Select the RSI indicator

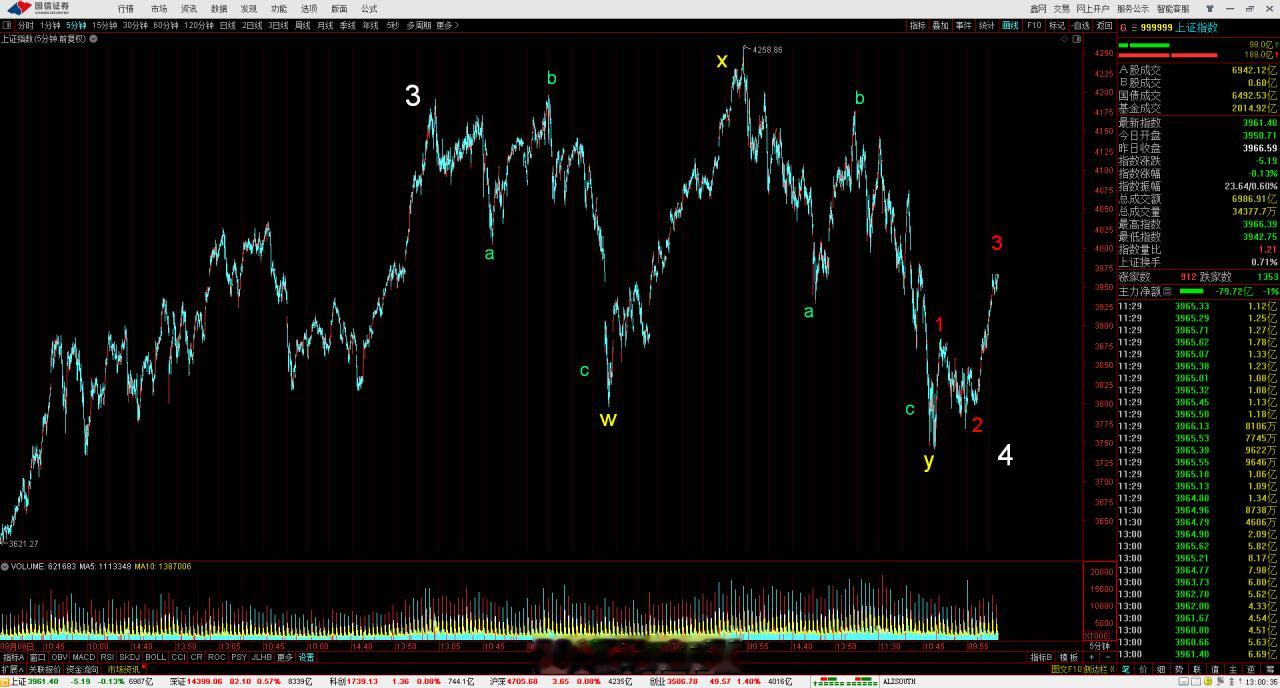(107, 657)
